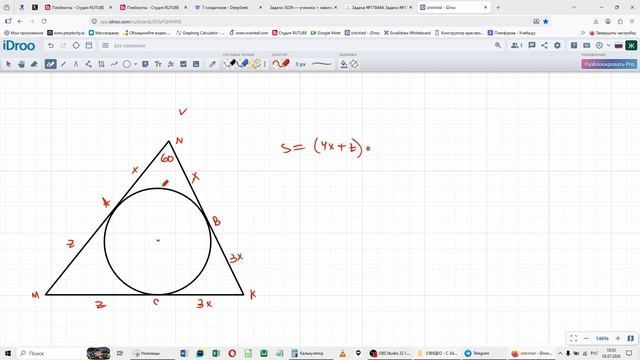Toggle fullscreen mode on canvas
This screenshot has width=640, height=360.
pyautogui.click(x=573, y=338)
